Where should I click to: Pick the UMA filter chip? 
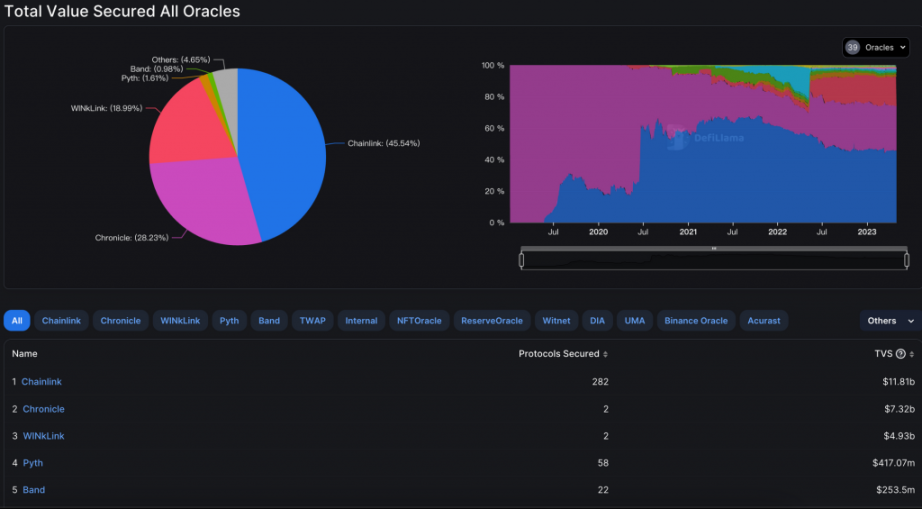click(634, 321)
